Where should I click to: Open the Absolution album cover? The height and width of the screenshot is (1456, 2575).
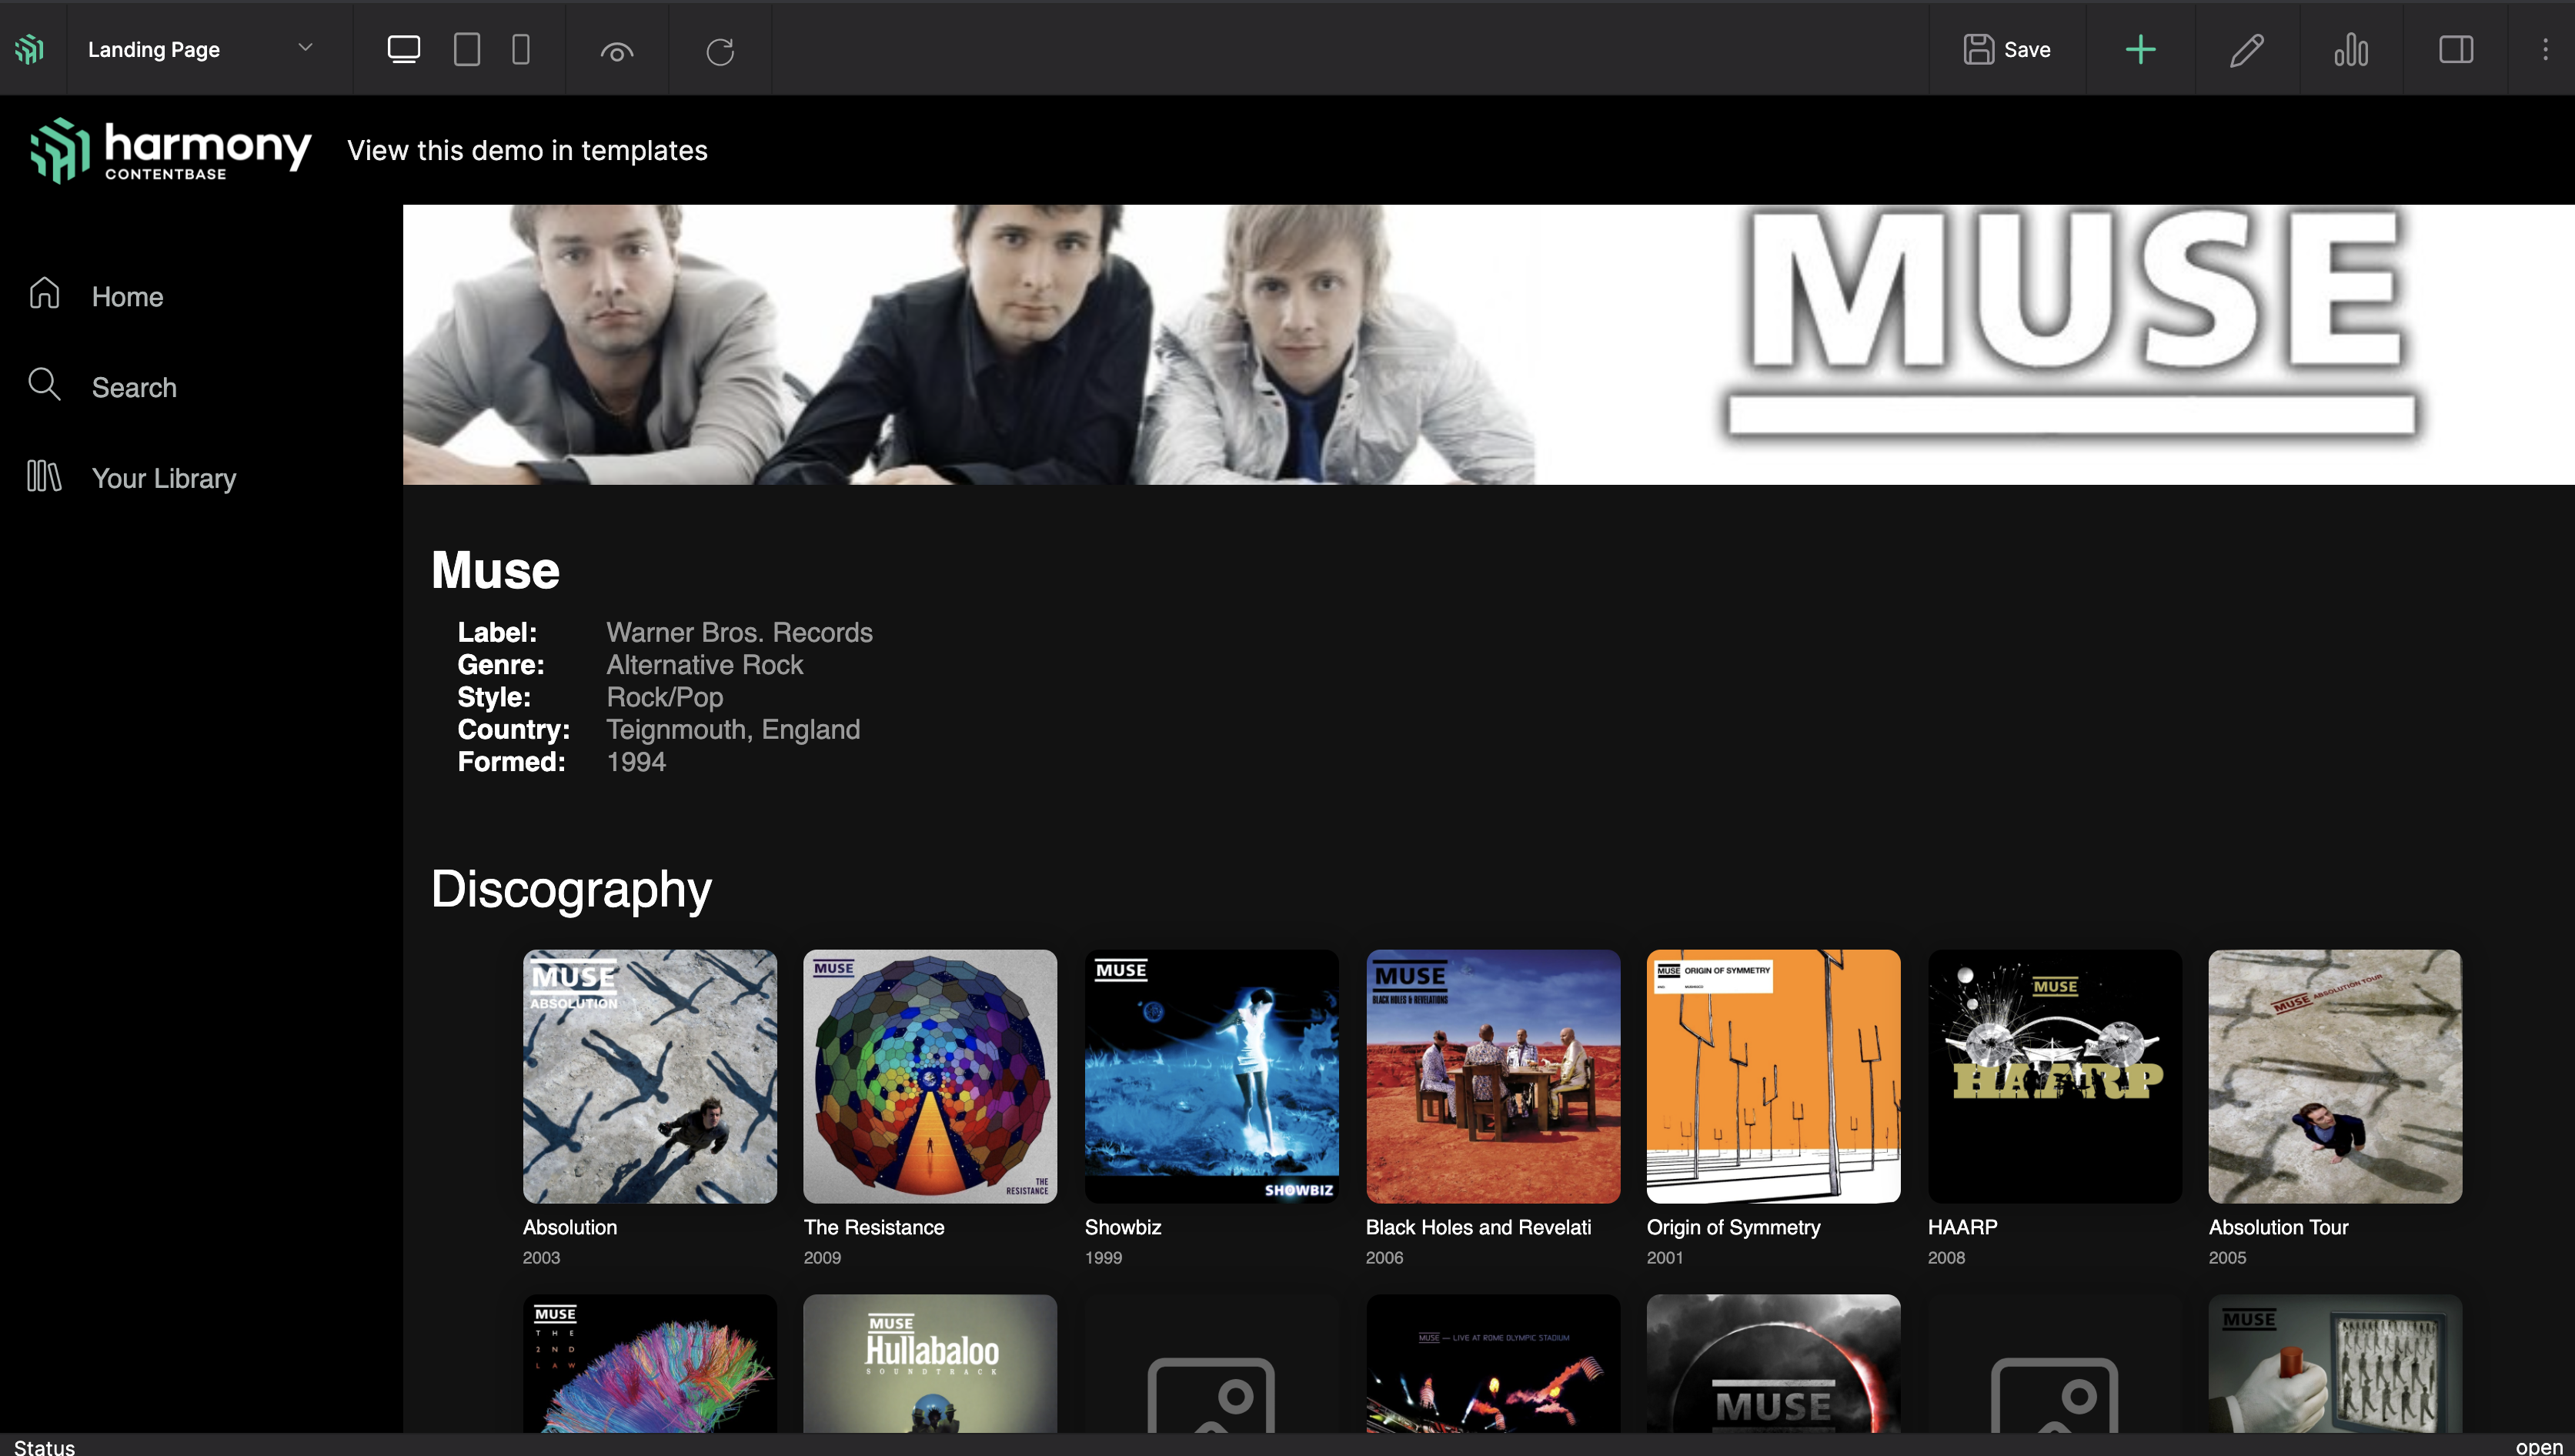click(x=650, y=1075)
